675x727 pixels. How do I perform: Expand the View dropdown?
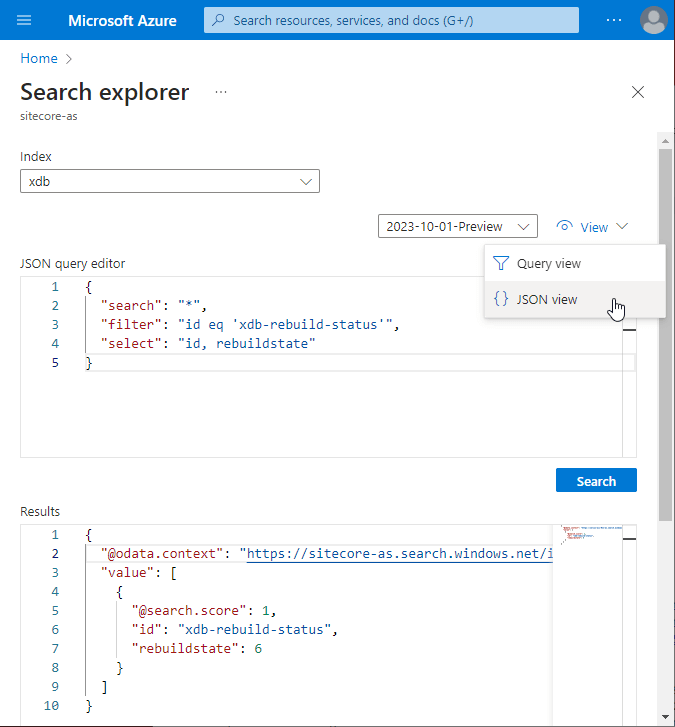[592, 227]
